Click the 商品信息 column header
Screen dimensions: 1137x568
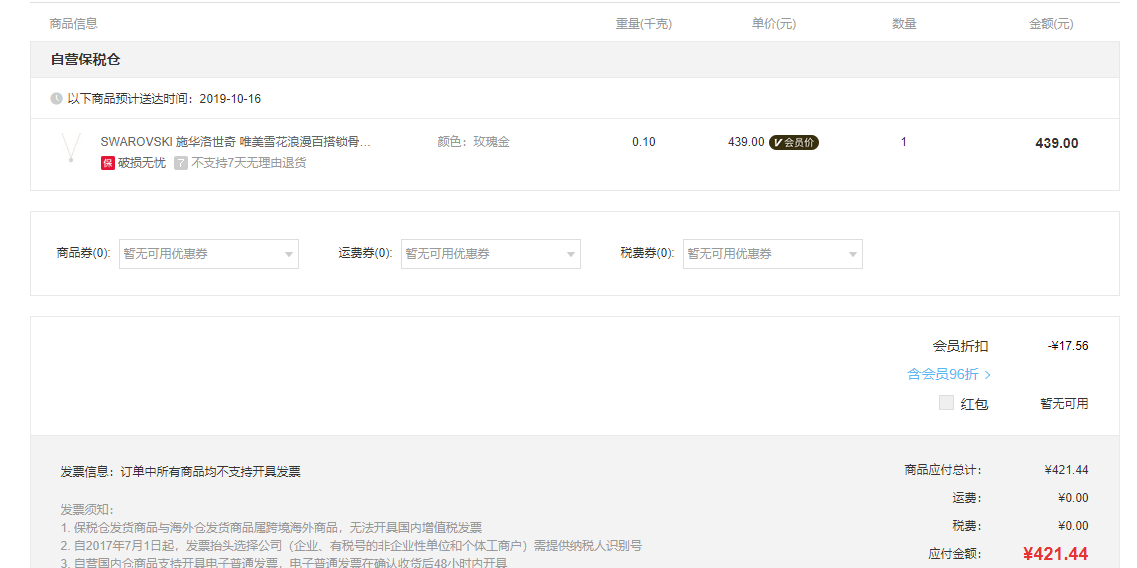(x=73, y=23)
